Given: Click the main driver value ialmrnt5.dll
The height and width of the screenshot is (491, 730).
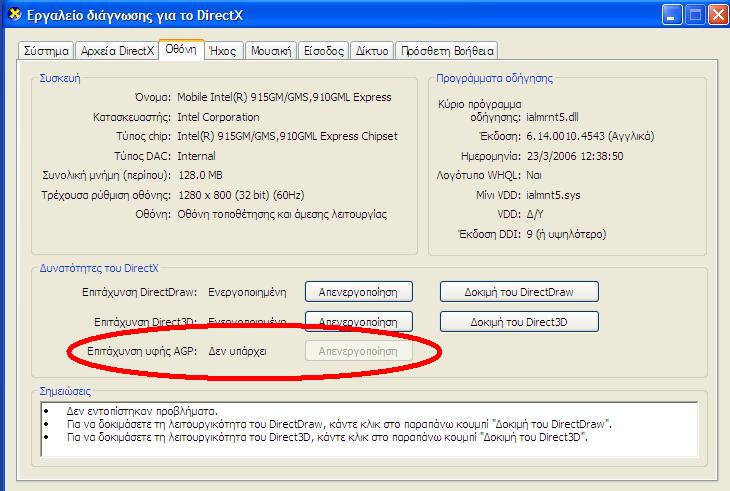Looking at the screenshot, I should 553,117.
